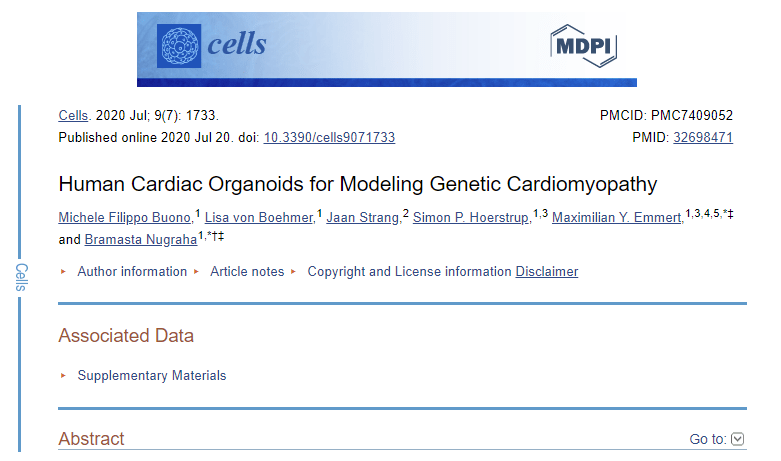Expand Supplementary Materials
781x461 pixels.
pos(152,375)
